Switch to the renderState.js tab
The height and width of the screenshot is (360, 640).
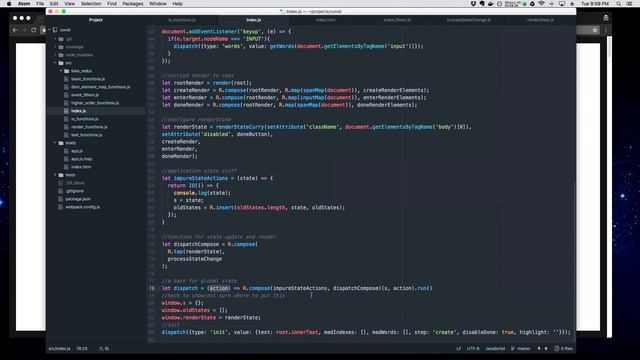(540, 20)
